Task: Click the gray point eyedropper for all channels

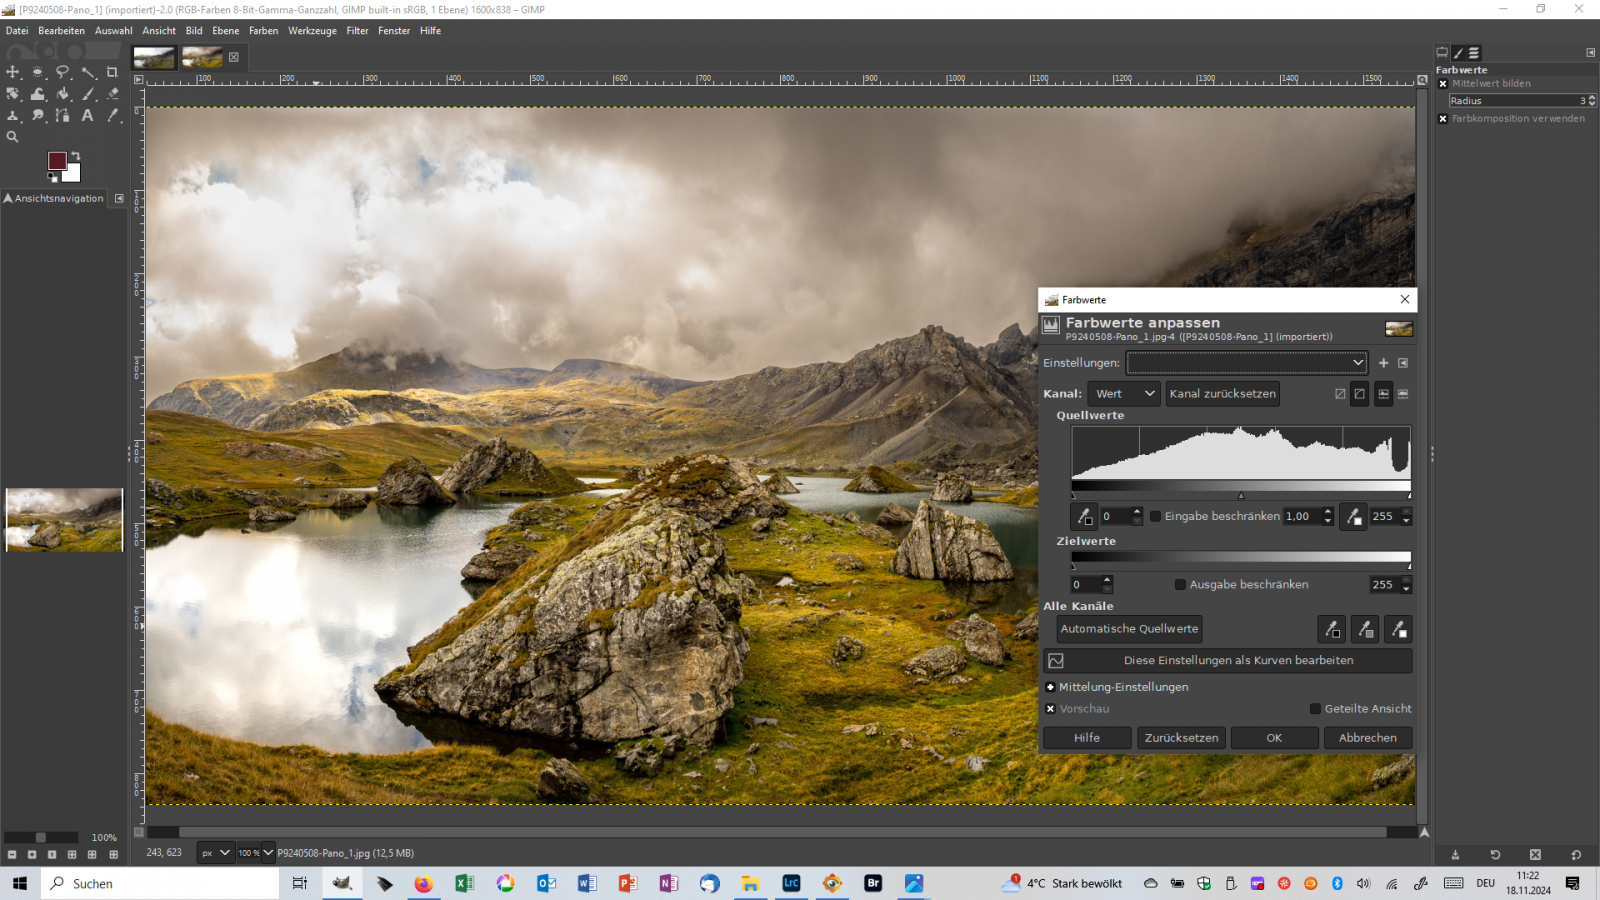Action: coord(1365,629)
